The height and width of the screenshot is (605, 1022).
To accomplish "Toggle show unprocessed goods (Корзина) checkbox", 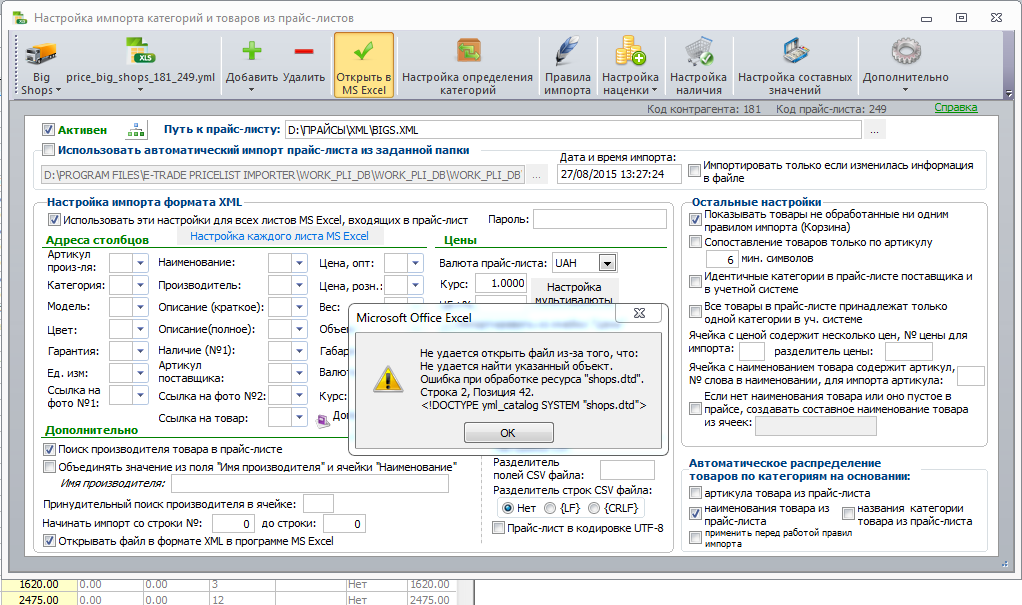I will pyautogui.click(x=695, y=220).
